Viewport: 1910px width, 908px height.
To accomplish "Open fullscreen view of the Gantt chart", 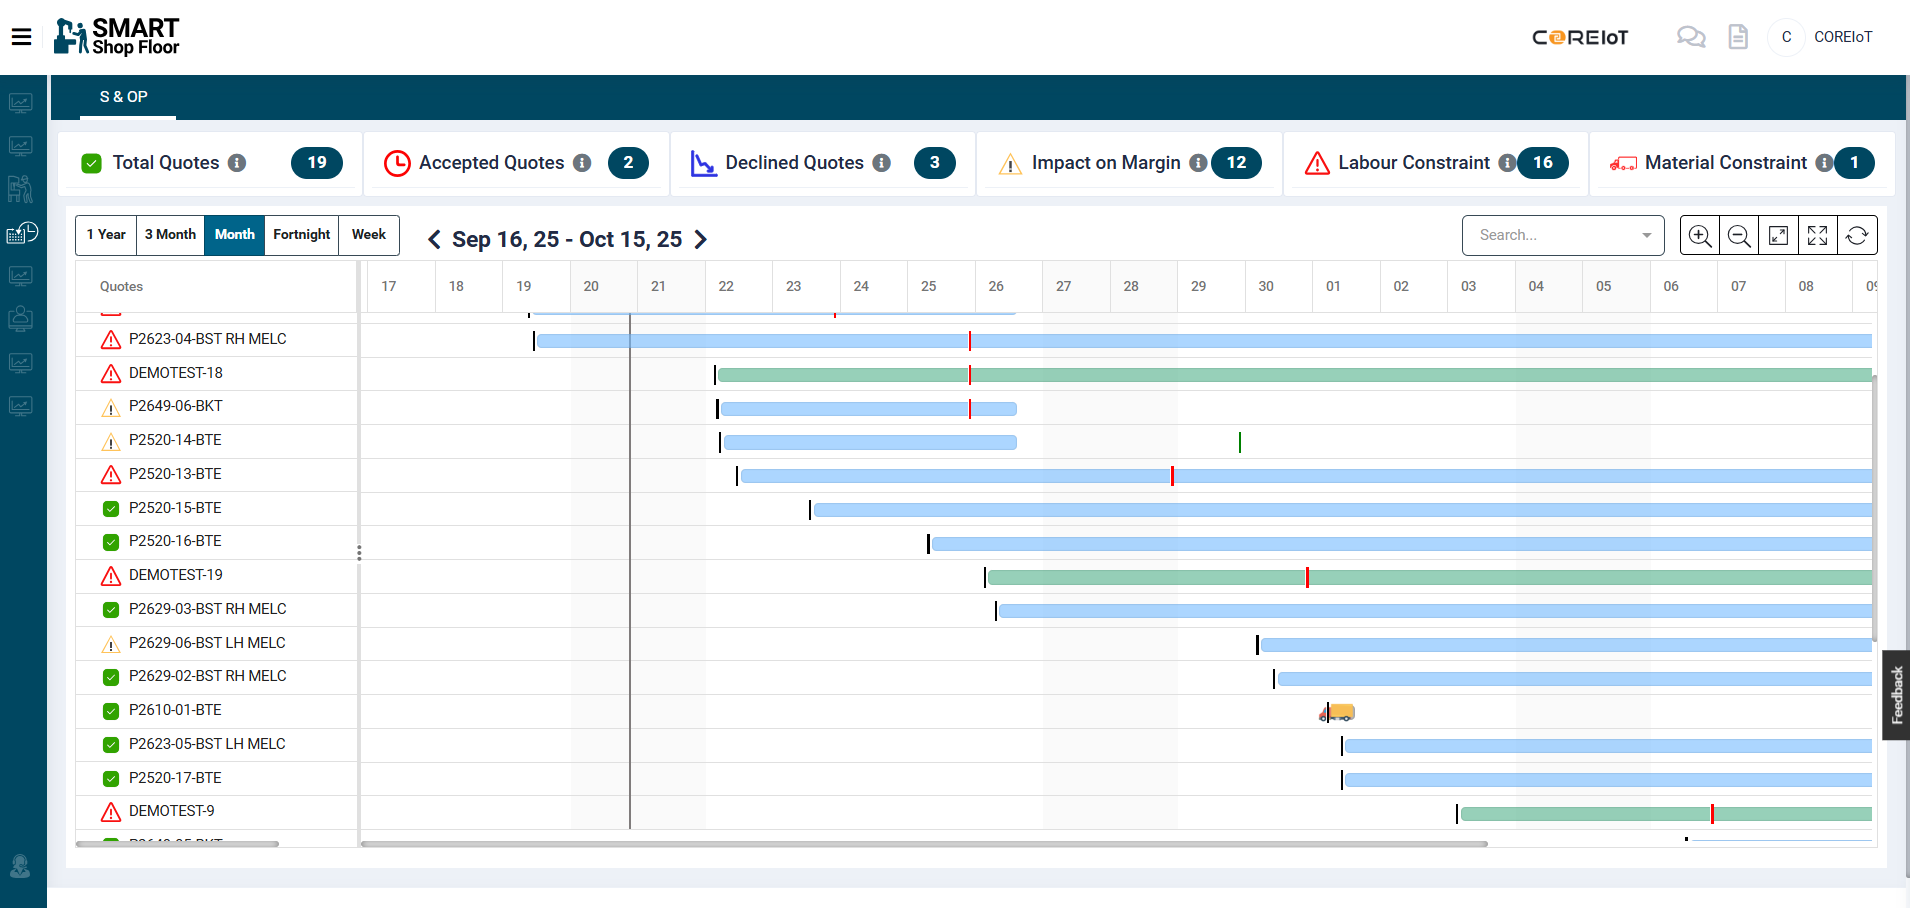I will pyautogui.click(x=1818, y=235).
